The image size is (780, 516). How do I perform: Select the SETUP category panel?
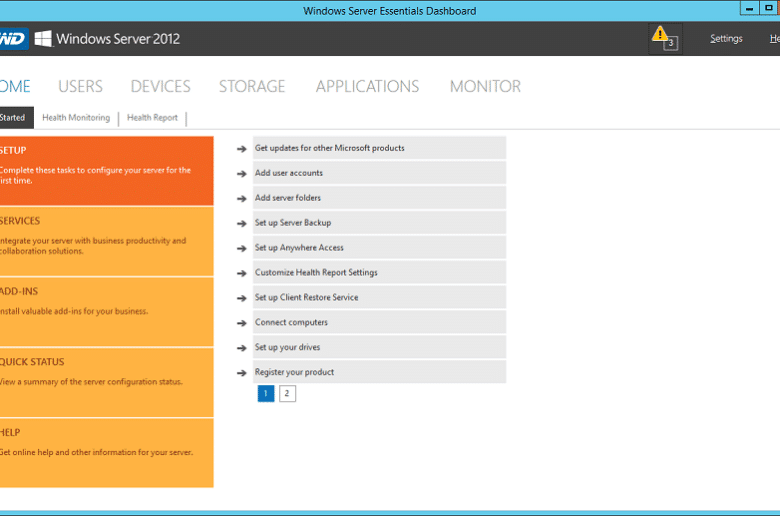coord(106,171)
